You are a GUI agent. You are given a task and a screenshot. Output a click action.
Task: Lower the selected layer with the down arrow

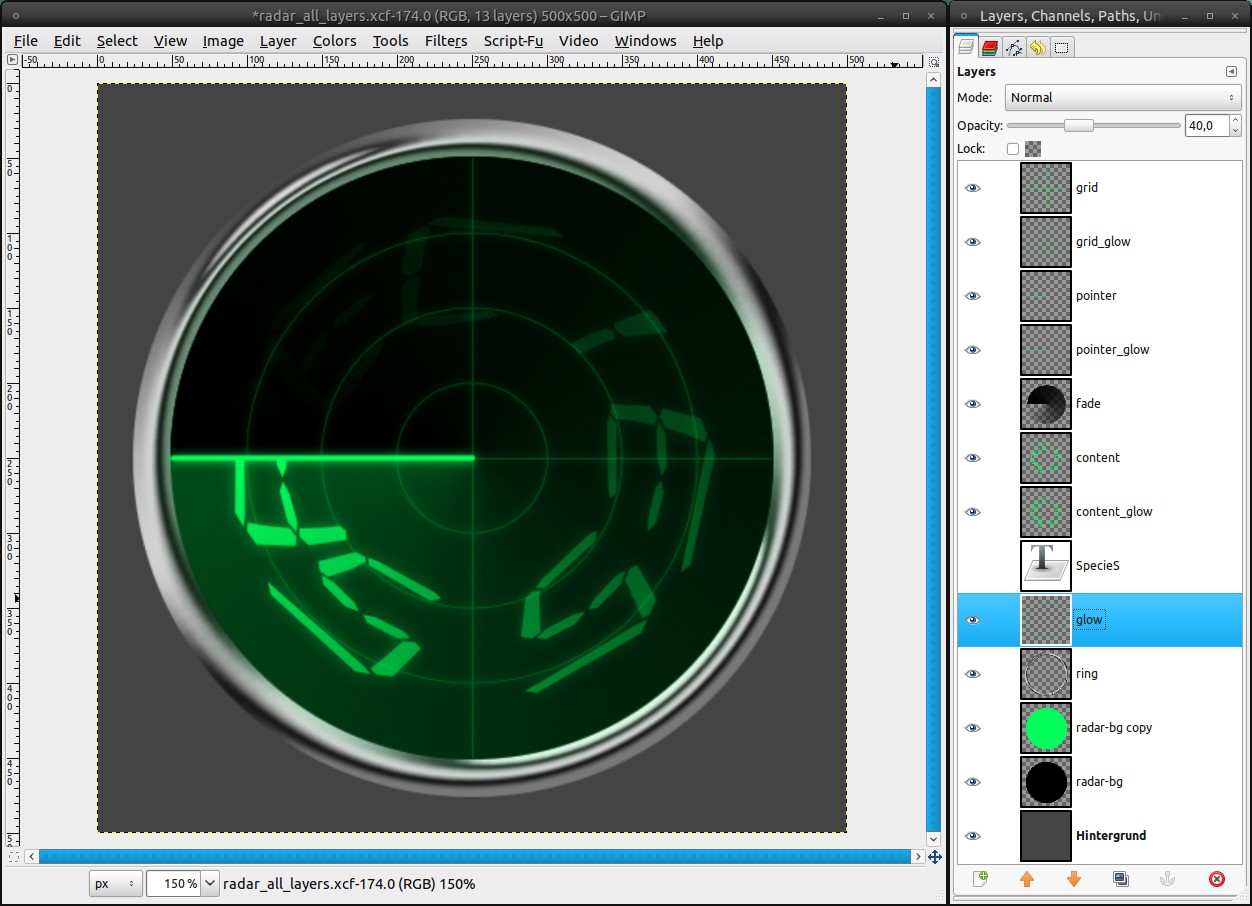click(1074, 879)
